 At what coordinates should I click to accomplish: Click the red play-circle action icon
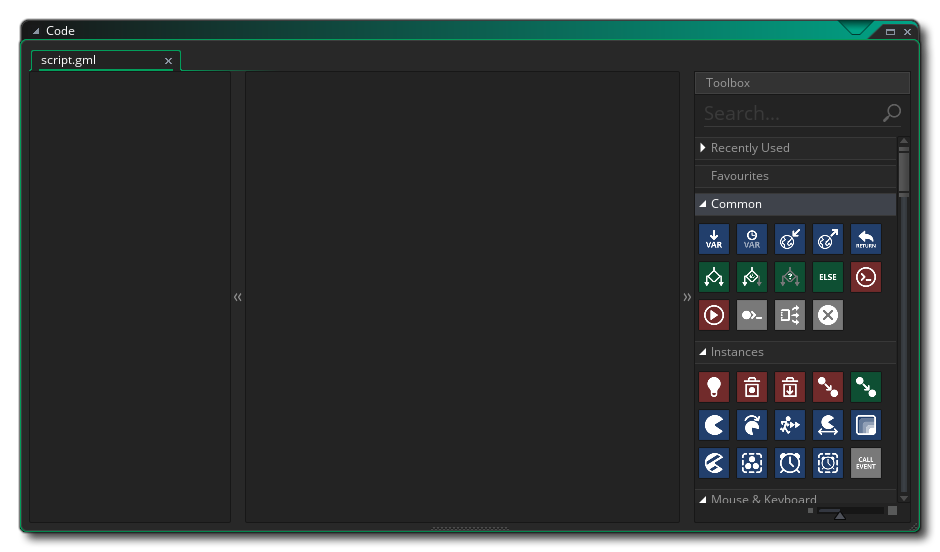(714, 315)
